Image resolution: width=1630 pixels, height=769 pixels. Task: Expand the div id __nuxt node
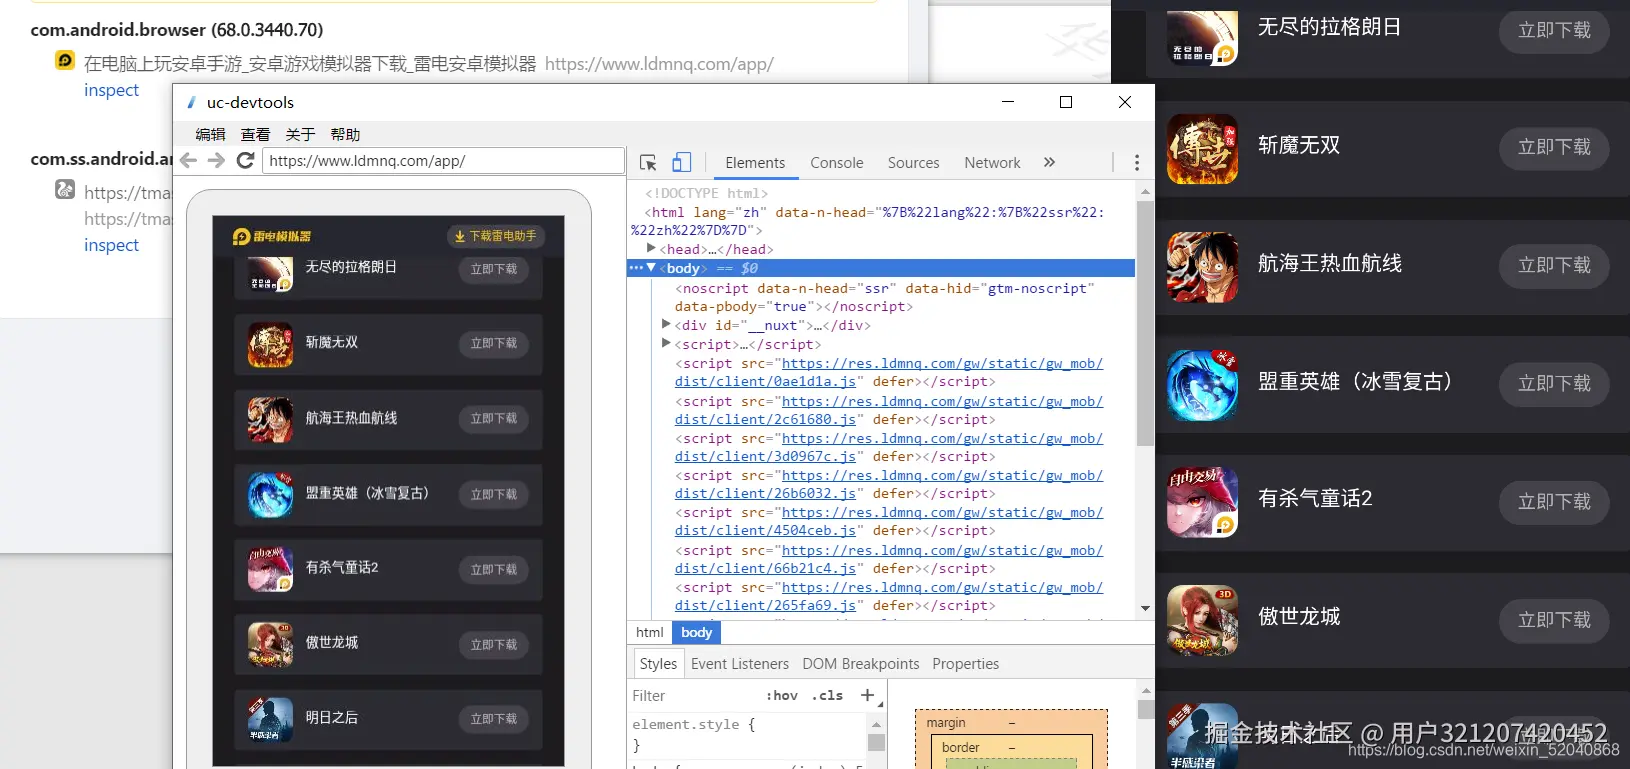pos(666,324)
